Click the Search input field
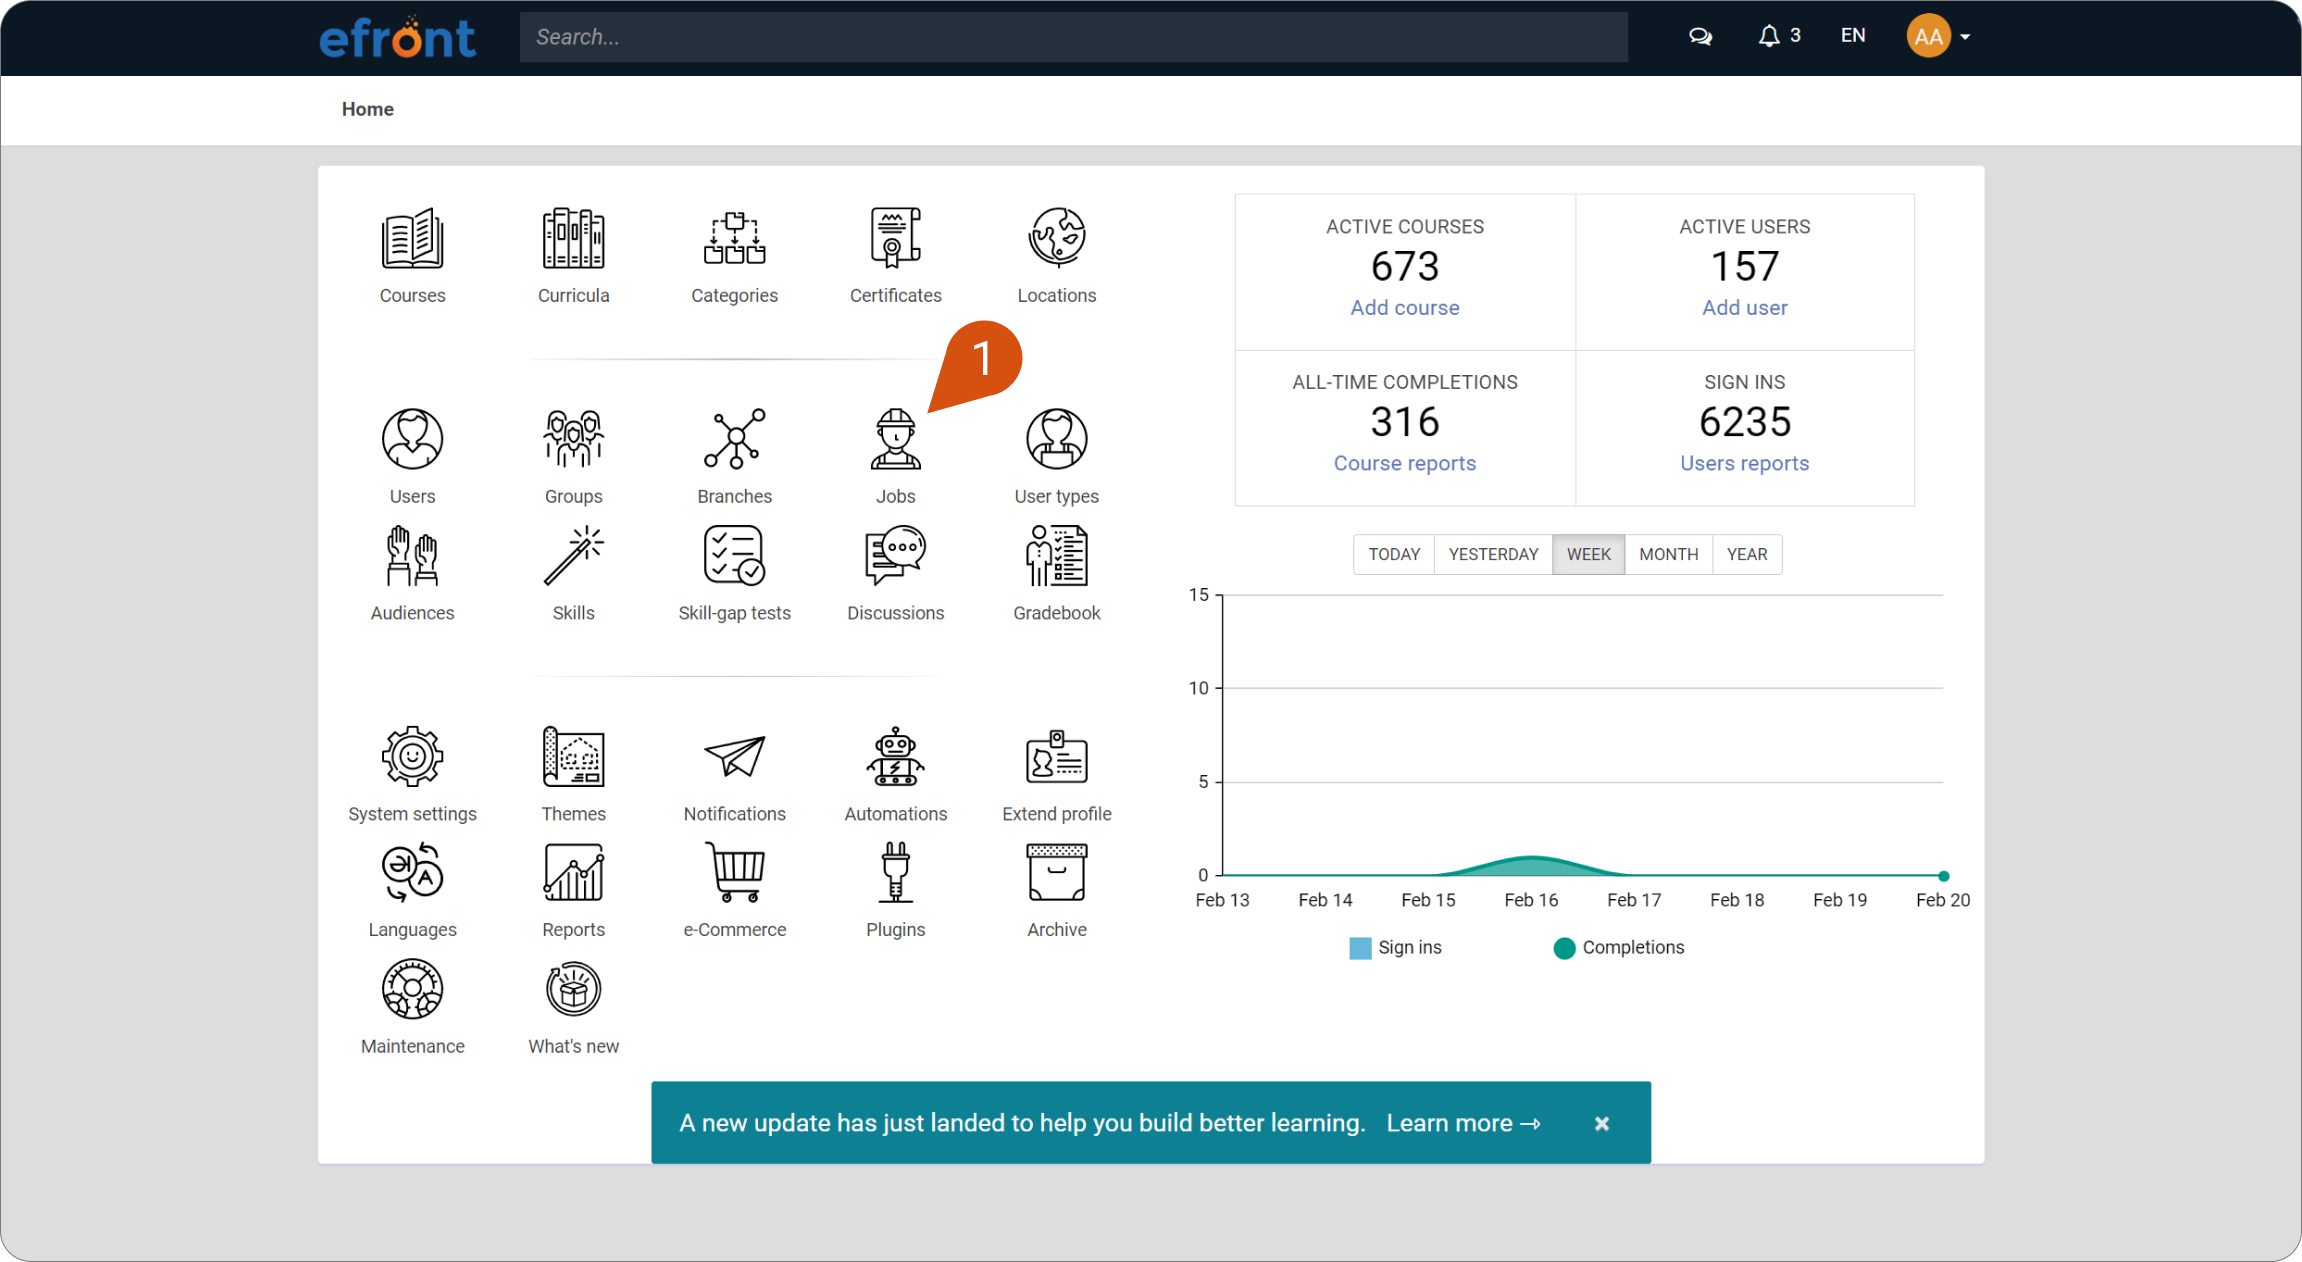 1073,37
